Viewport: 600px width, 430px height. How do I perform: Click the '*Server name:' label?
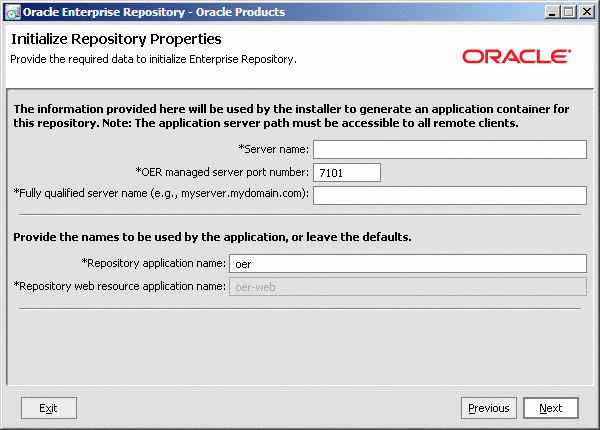click(273, 149)
